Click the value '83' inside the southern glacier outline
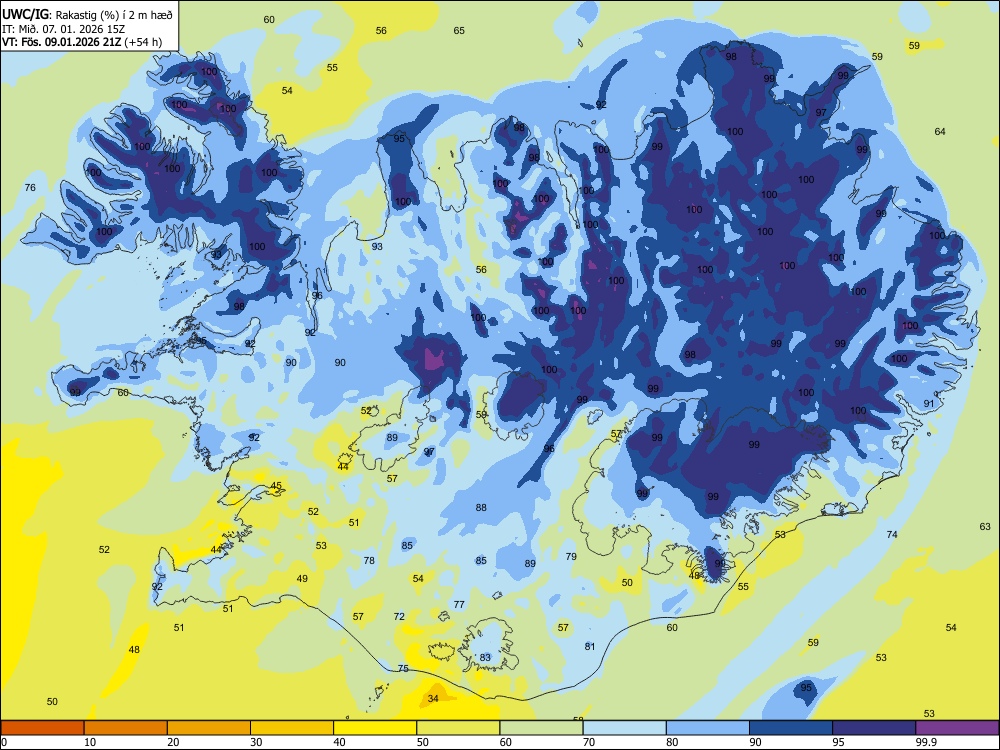This screenshot has height=750, width=1000. [485, 658]
